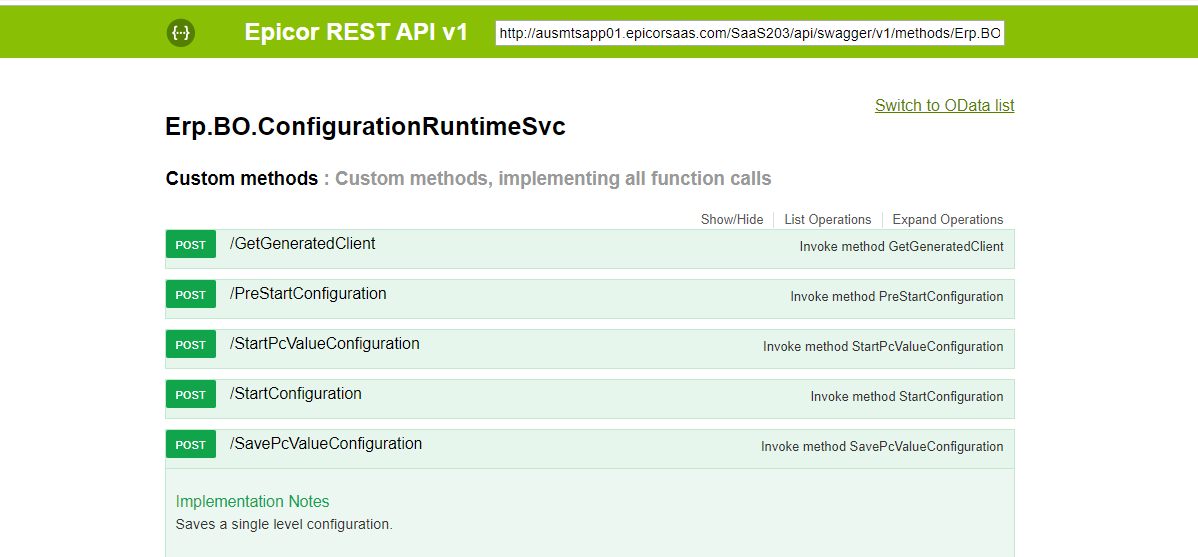
Task: Focus the swagger URL input field
Action: (750, 34)
